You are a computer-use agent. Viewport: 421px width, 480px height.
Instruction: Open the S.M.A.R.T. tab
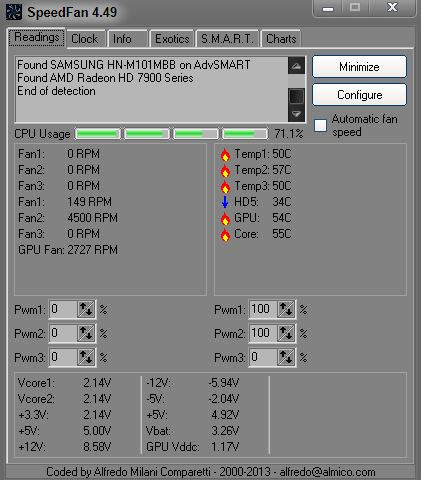pos(227,39)
